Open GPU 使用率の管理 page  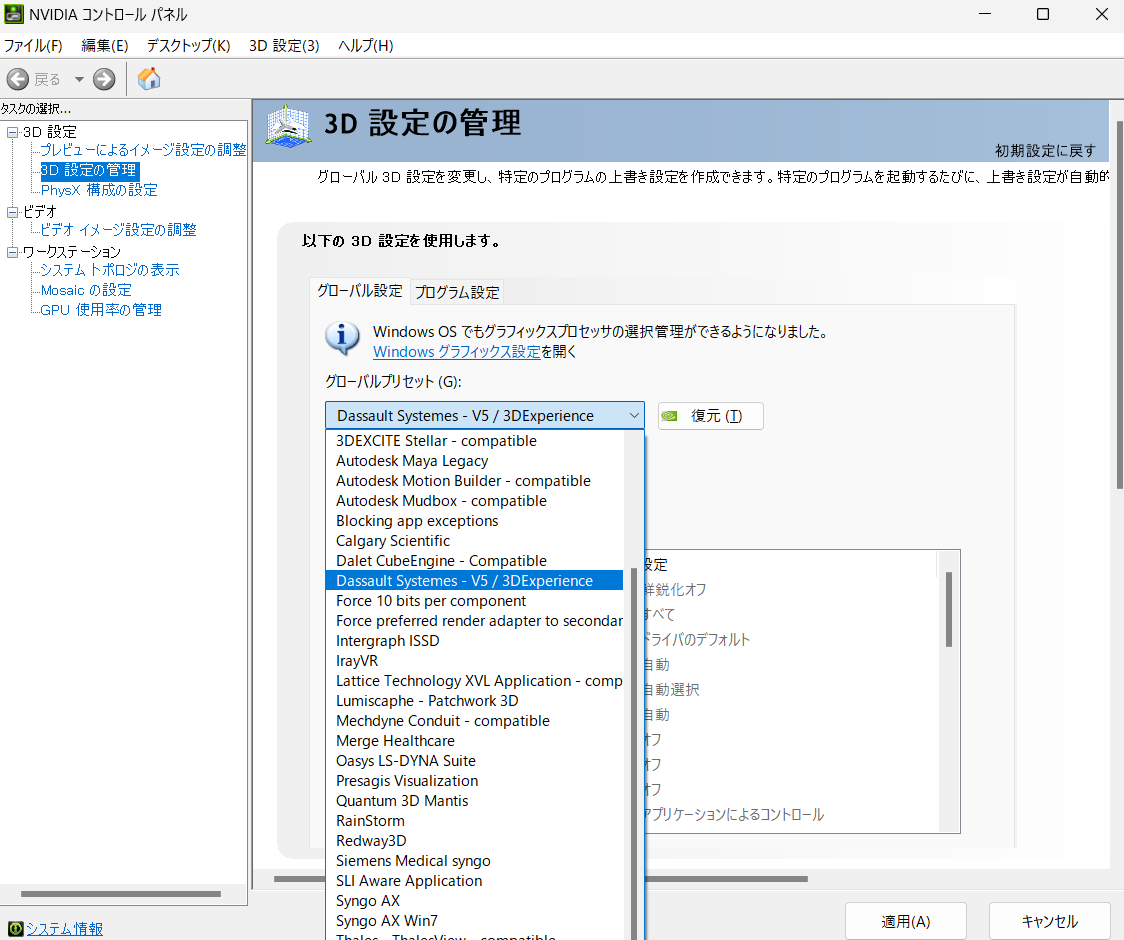coord(101,310)
